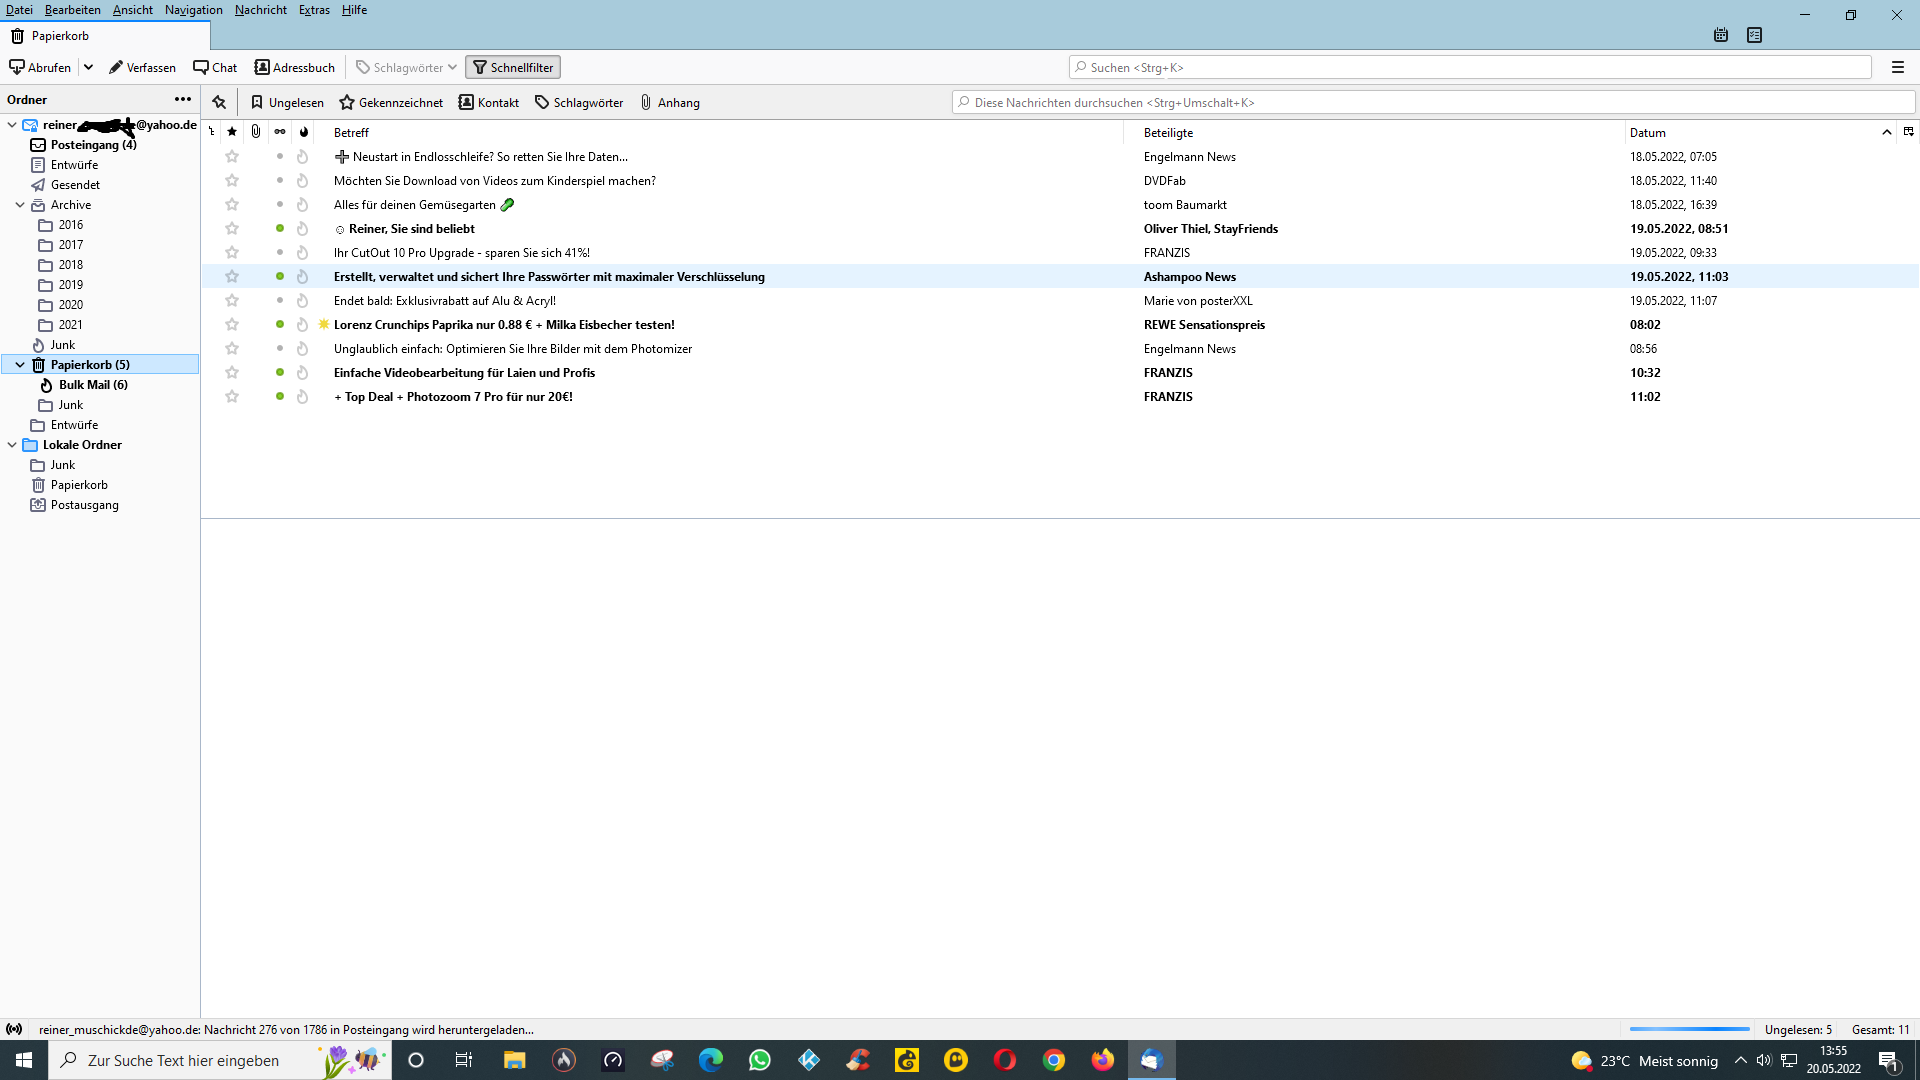This screenshot has height=1080, width=1920.
Task: Sort by attachment column header
Action: (256, 132)
